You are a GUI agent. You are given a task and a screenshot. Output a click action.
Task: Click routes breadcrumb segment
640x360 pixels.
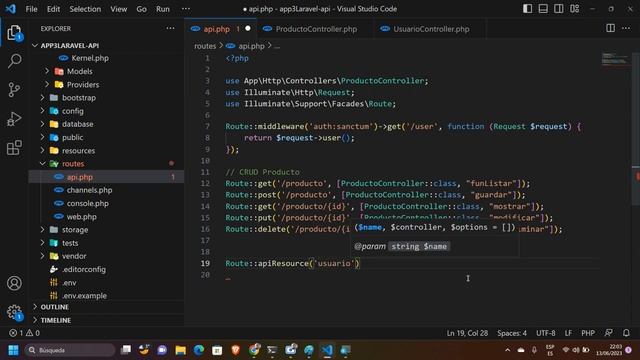click(205, 46)
